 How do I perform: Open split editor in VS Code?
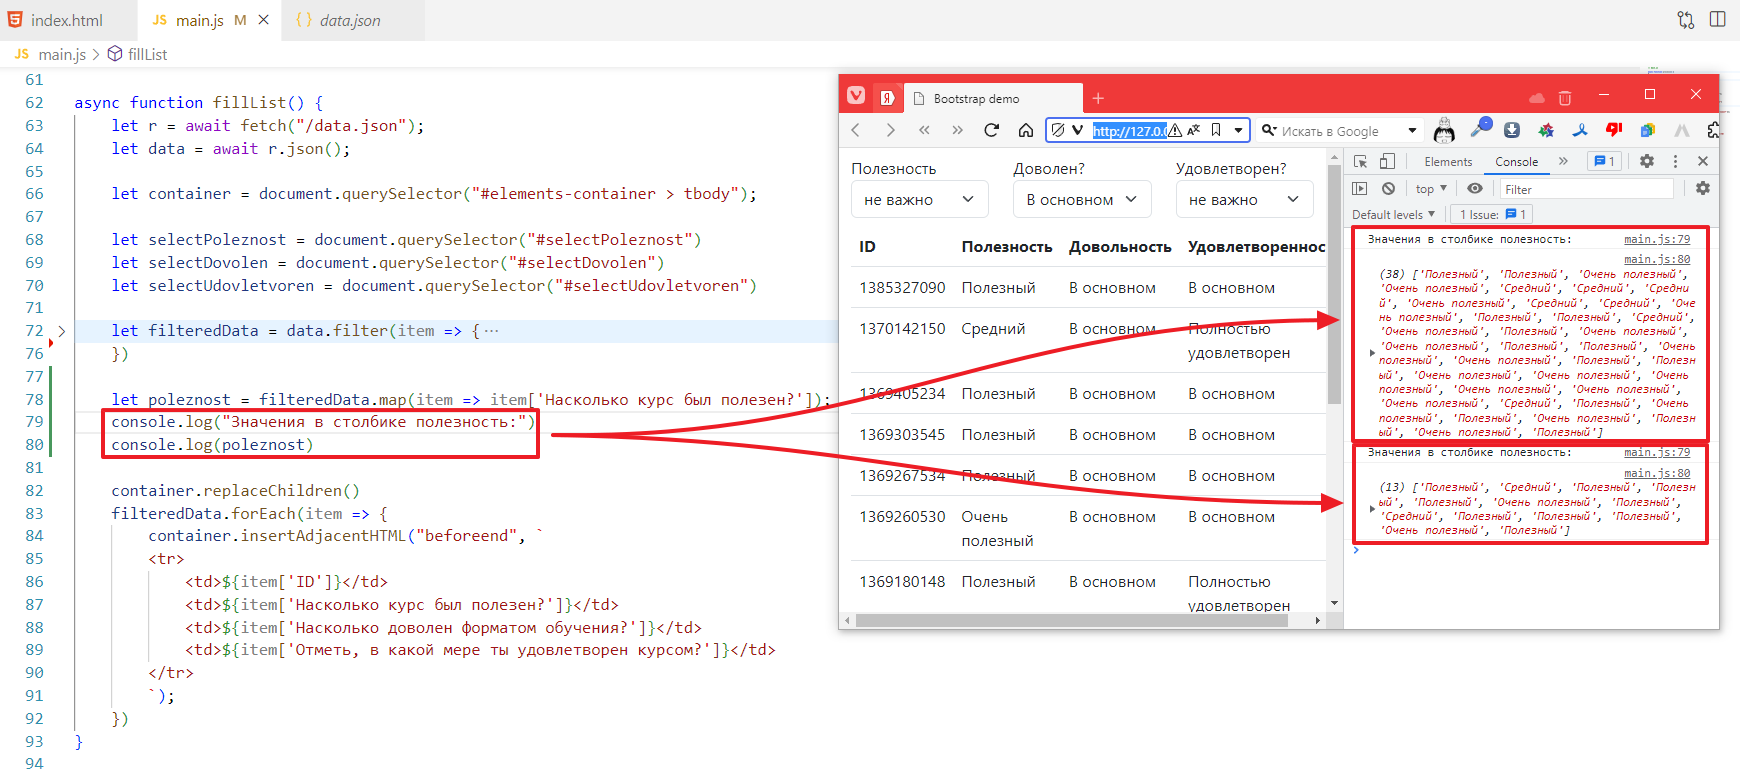pos(1717,19)
